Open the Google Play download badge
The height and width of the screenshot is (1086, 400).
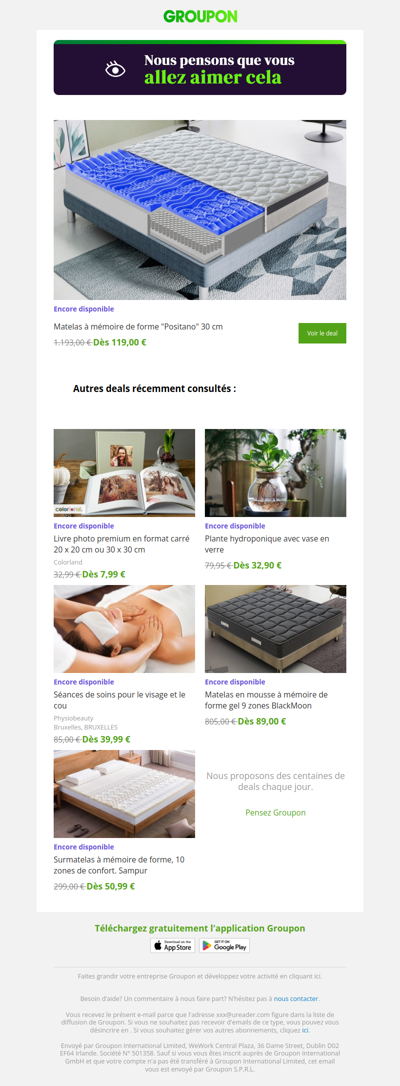[224, 945]
